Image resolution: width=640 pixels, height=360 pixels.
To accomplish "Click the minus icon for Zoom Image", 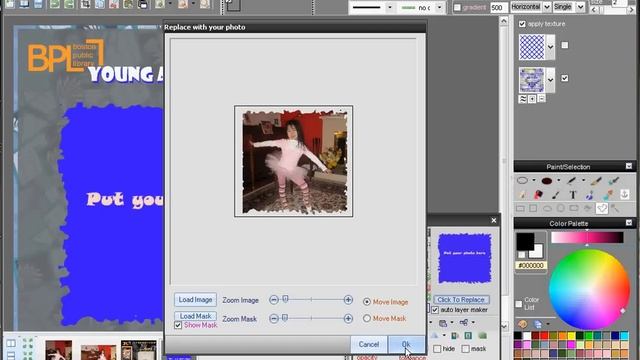I will tap(274, 300).
